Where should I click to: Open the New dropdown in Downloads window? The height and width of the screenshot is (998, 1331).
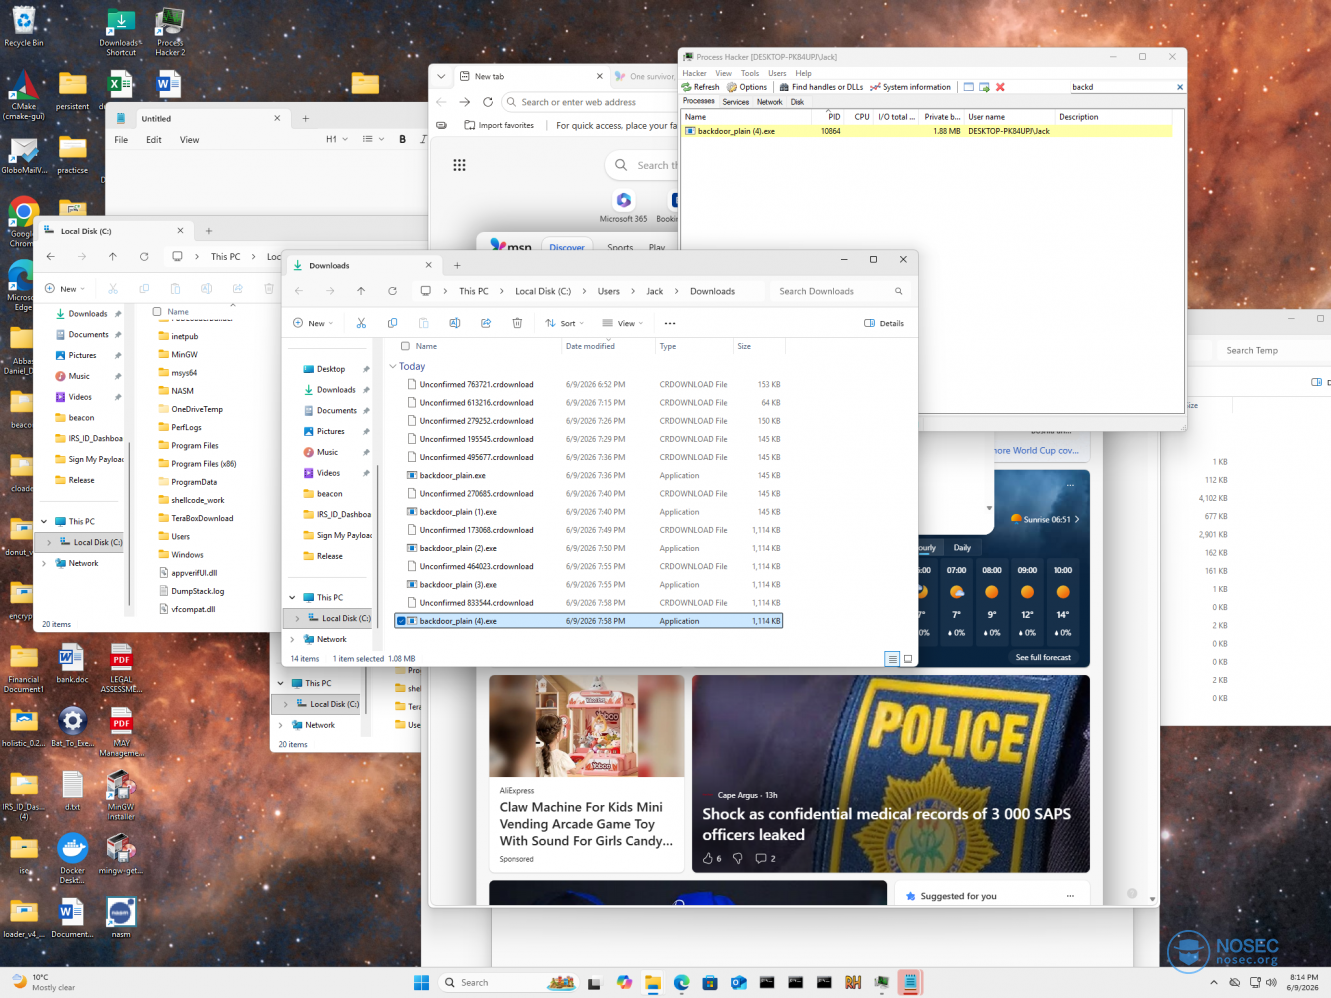click(x=315, y=323)
